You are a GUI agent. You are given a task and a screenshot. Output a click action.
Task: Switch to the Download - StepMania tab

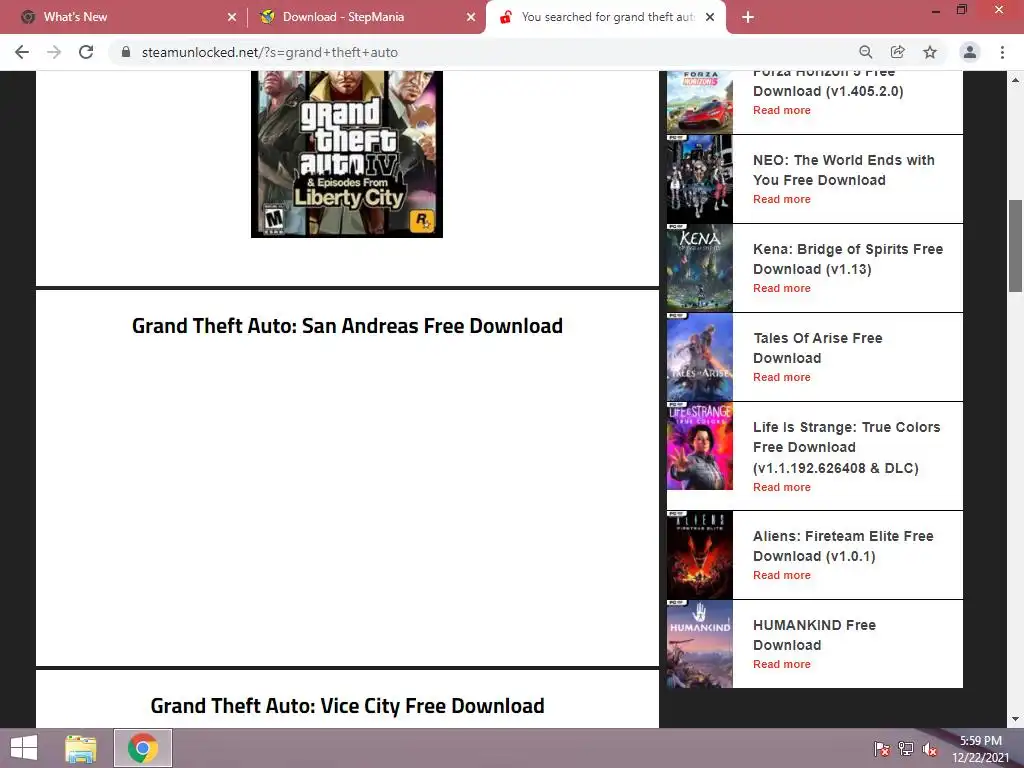coord(366,17)
